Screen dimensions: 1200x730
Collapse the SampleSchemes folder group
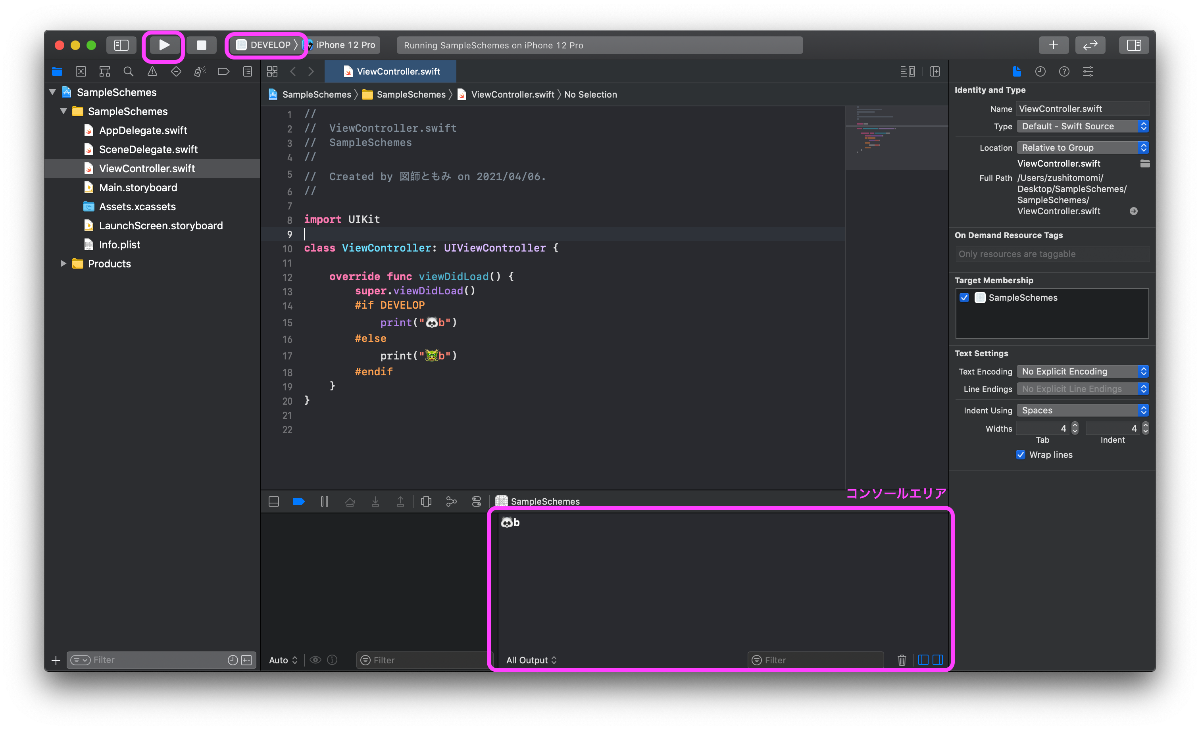click(63, 111)
